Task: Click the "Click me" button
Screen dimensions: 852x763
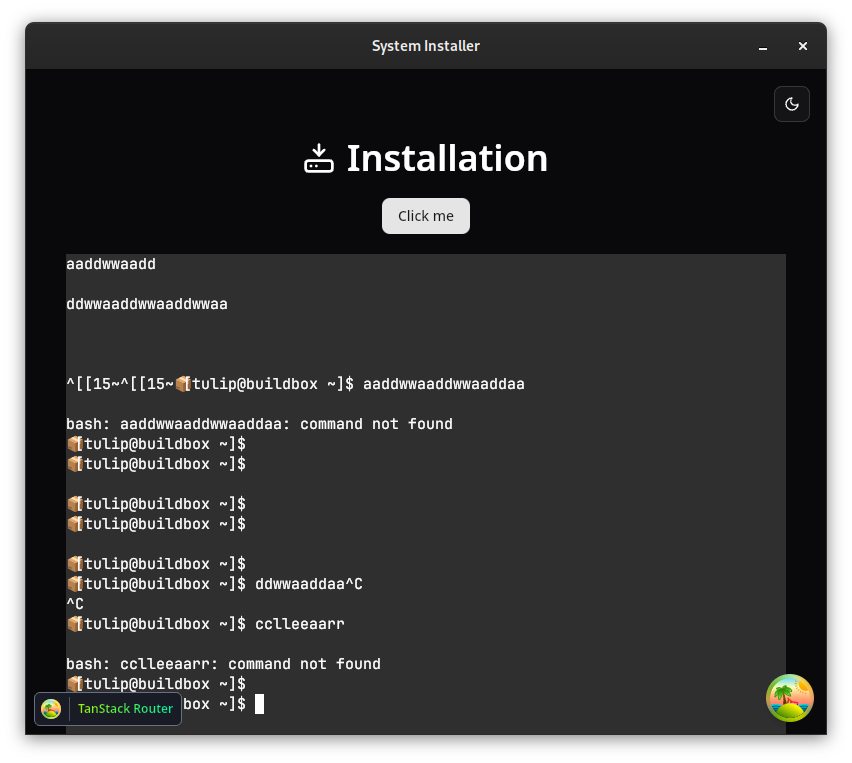Action: click(425, 216)
